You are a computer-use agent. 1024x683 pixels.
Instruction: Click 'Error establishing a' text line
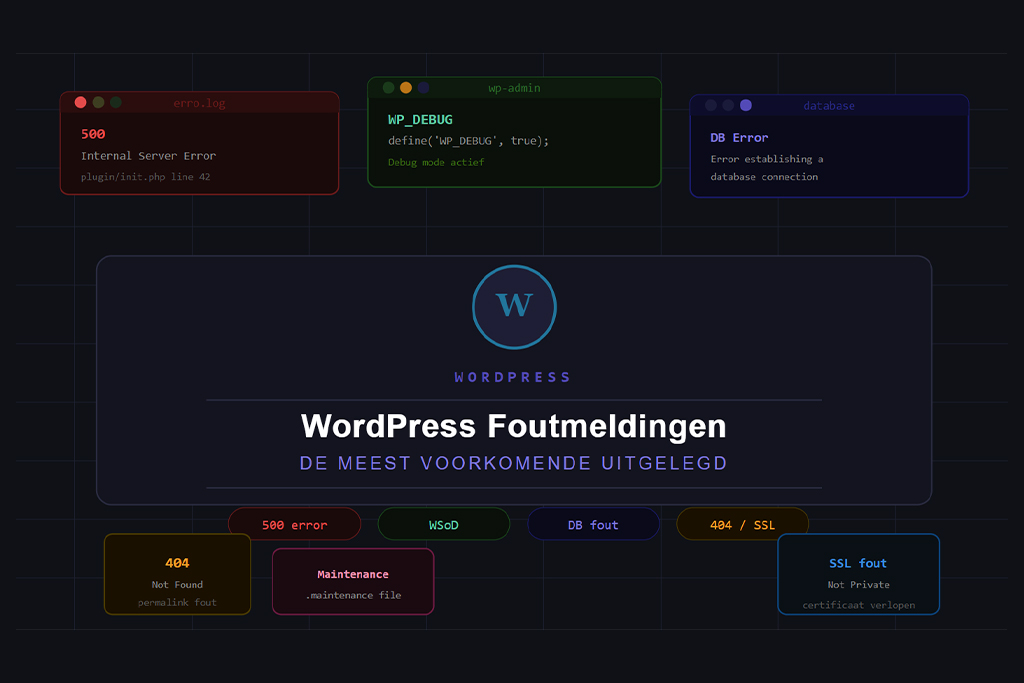click(767, 159)
